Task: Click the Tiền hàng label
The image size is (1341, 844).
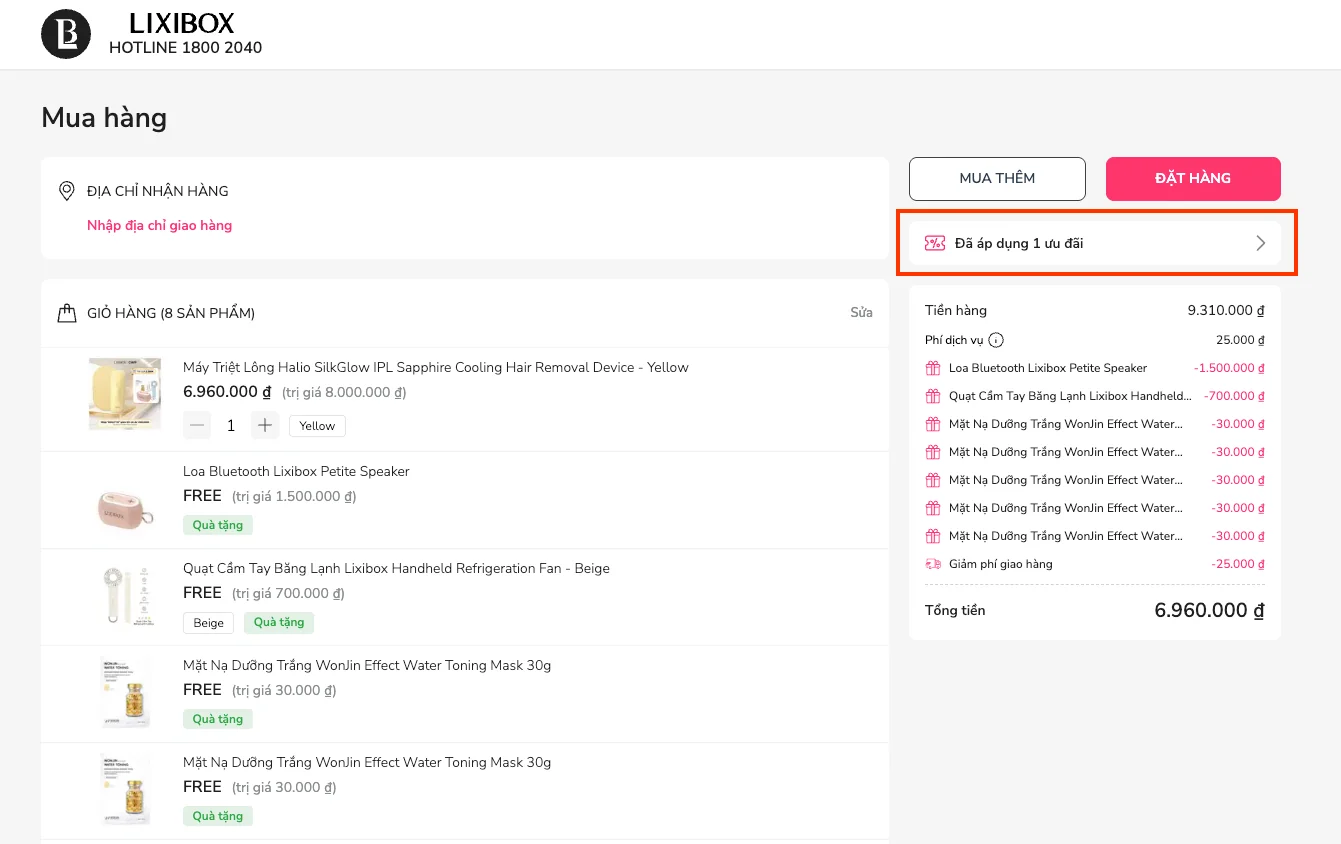Action: click(956, 311)
